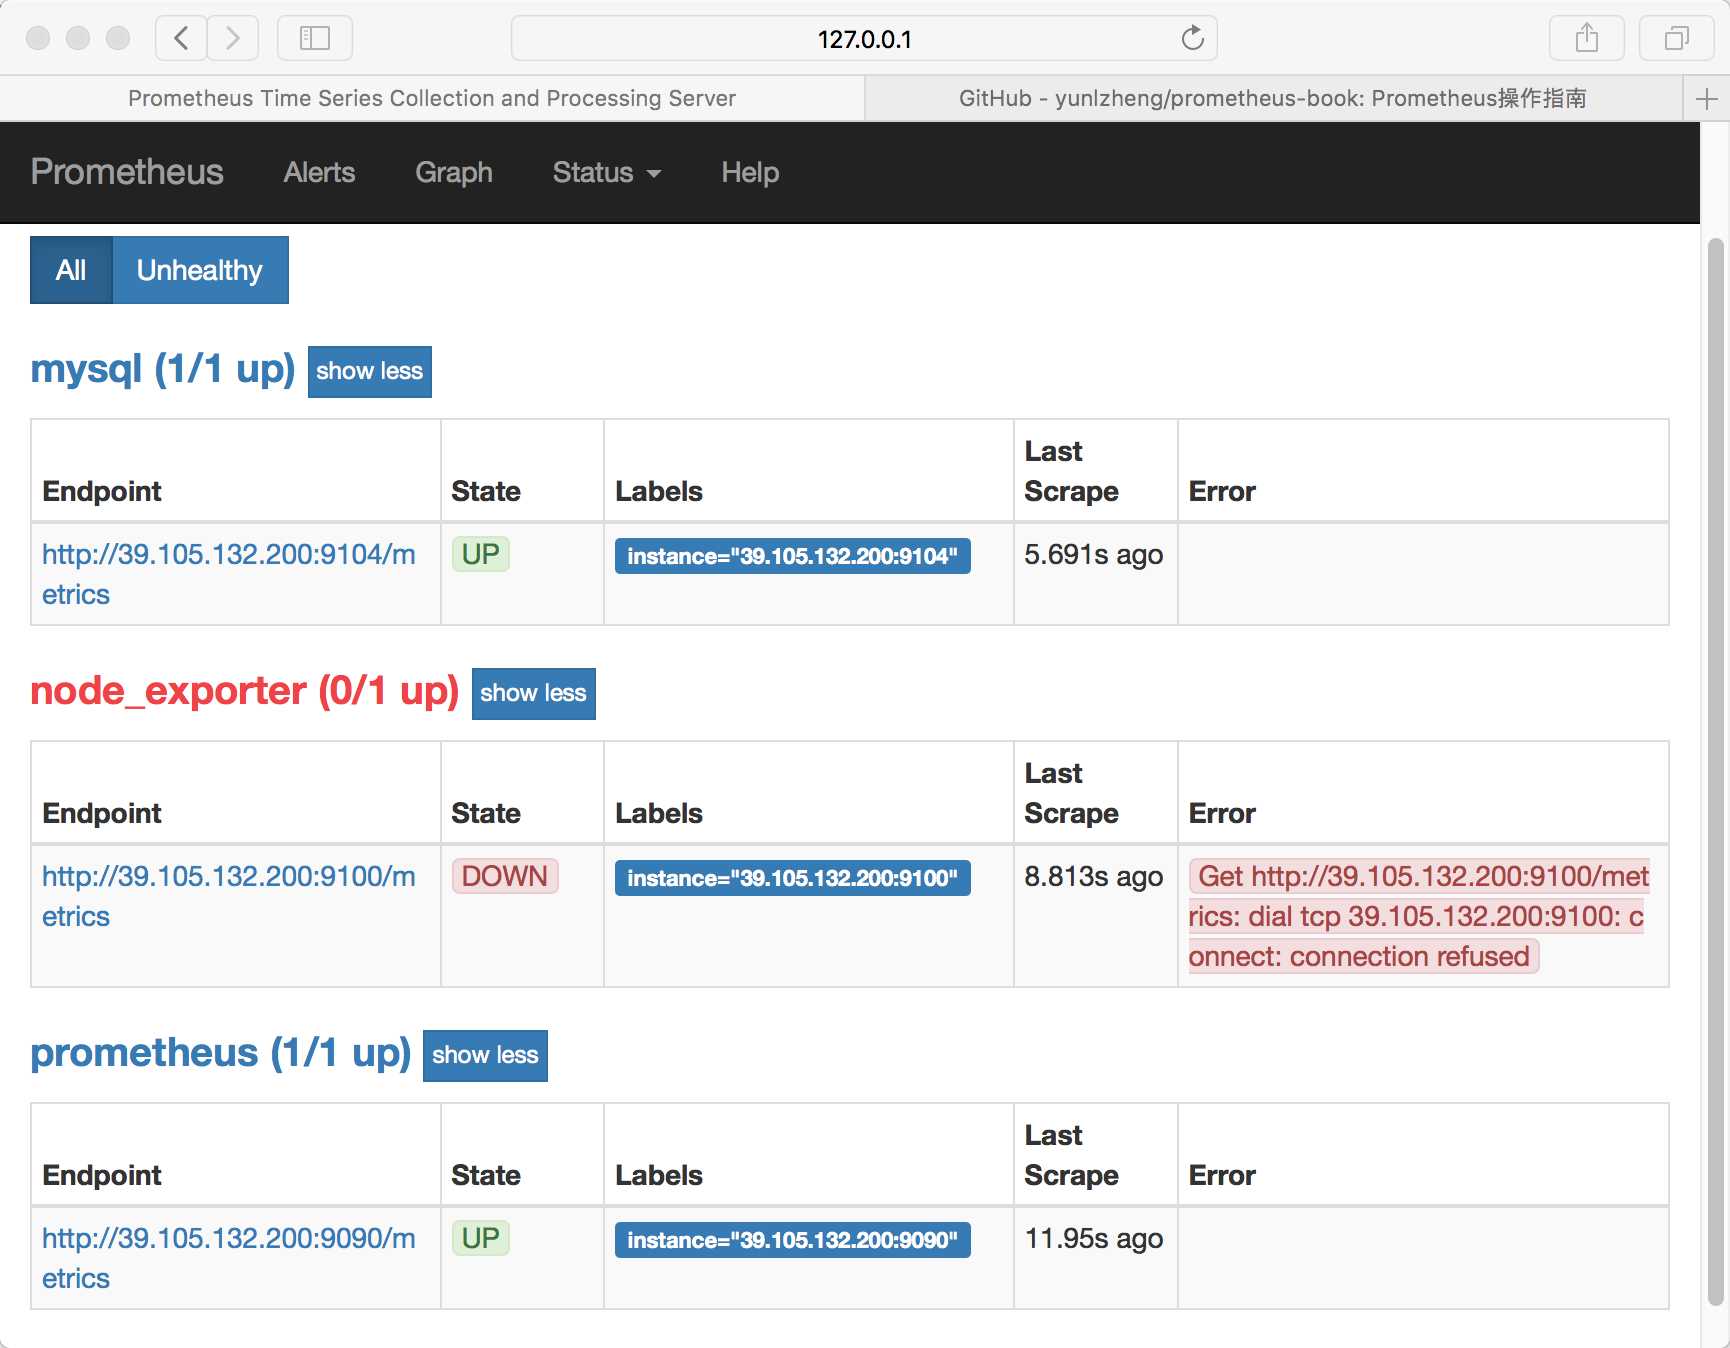Go forward with the browser forward arrow
Image resolution: width=1730 pixels, height=1348 pixels.
[233, 38]
